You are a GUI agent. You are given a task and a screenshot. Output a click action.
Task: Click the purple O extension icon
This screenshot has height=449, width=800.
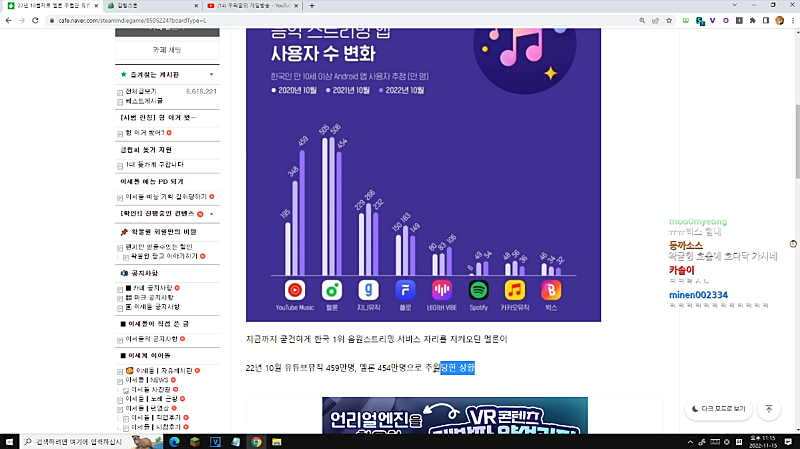click(726, 20)
